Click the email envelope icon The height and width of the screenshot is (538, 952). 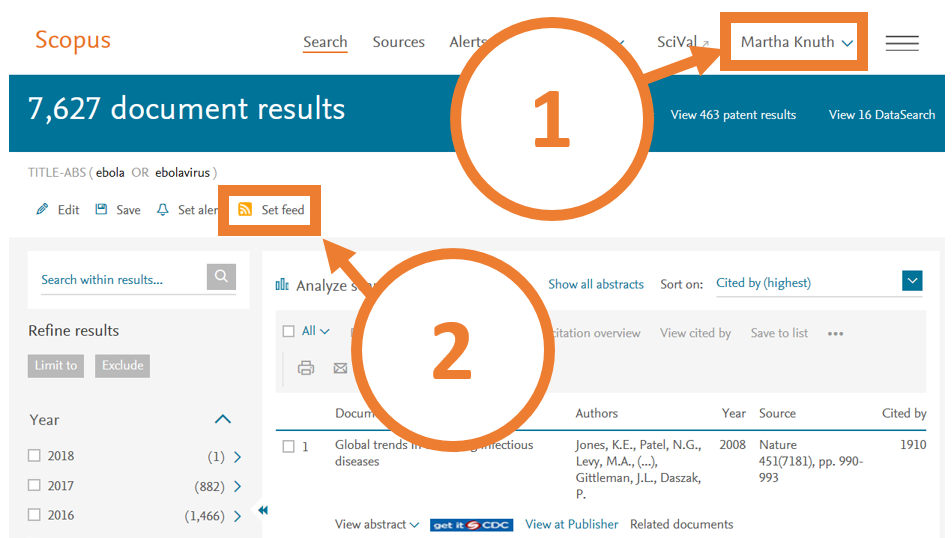pos(340,368)
